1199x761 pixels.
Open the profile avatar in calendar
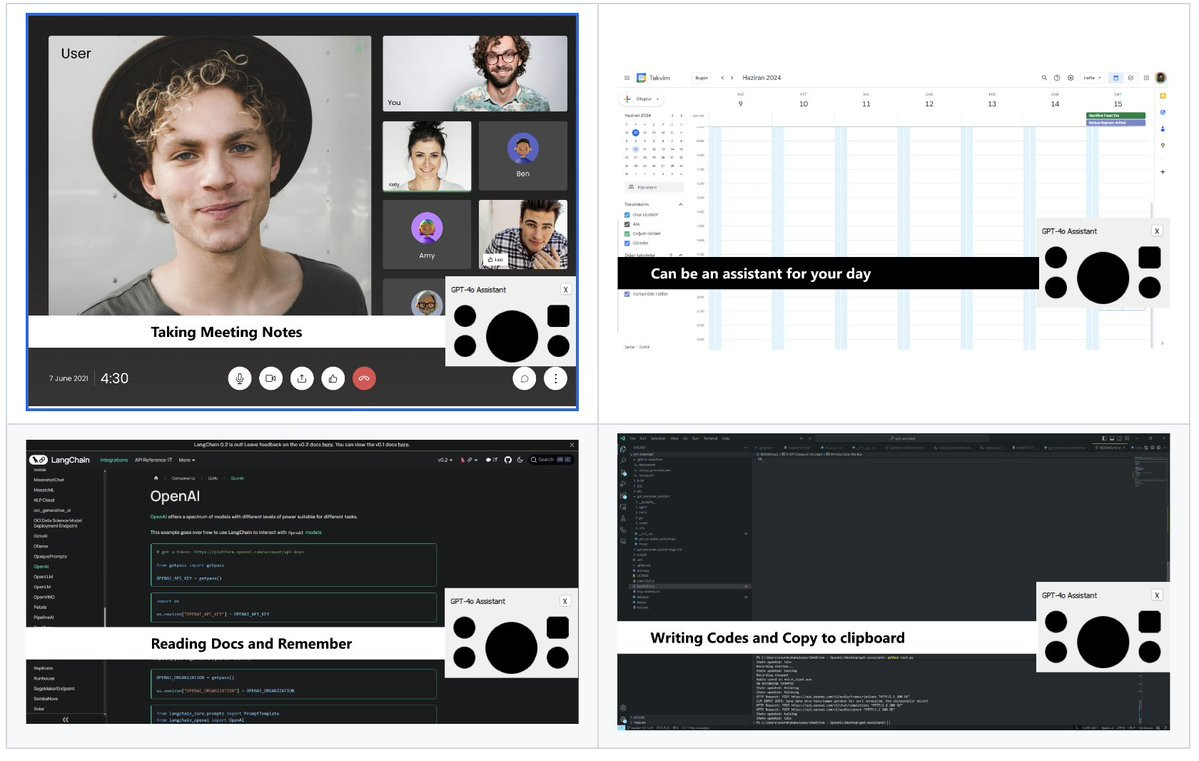coord(1161,77)
